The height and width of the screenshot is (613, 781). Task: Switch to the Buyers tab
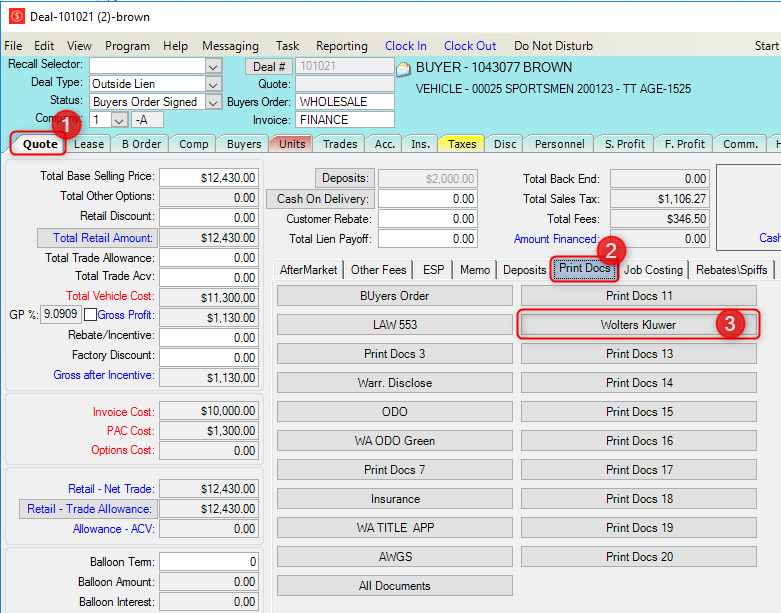coord(244,144)
